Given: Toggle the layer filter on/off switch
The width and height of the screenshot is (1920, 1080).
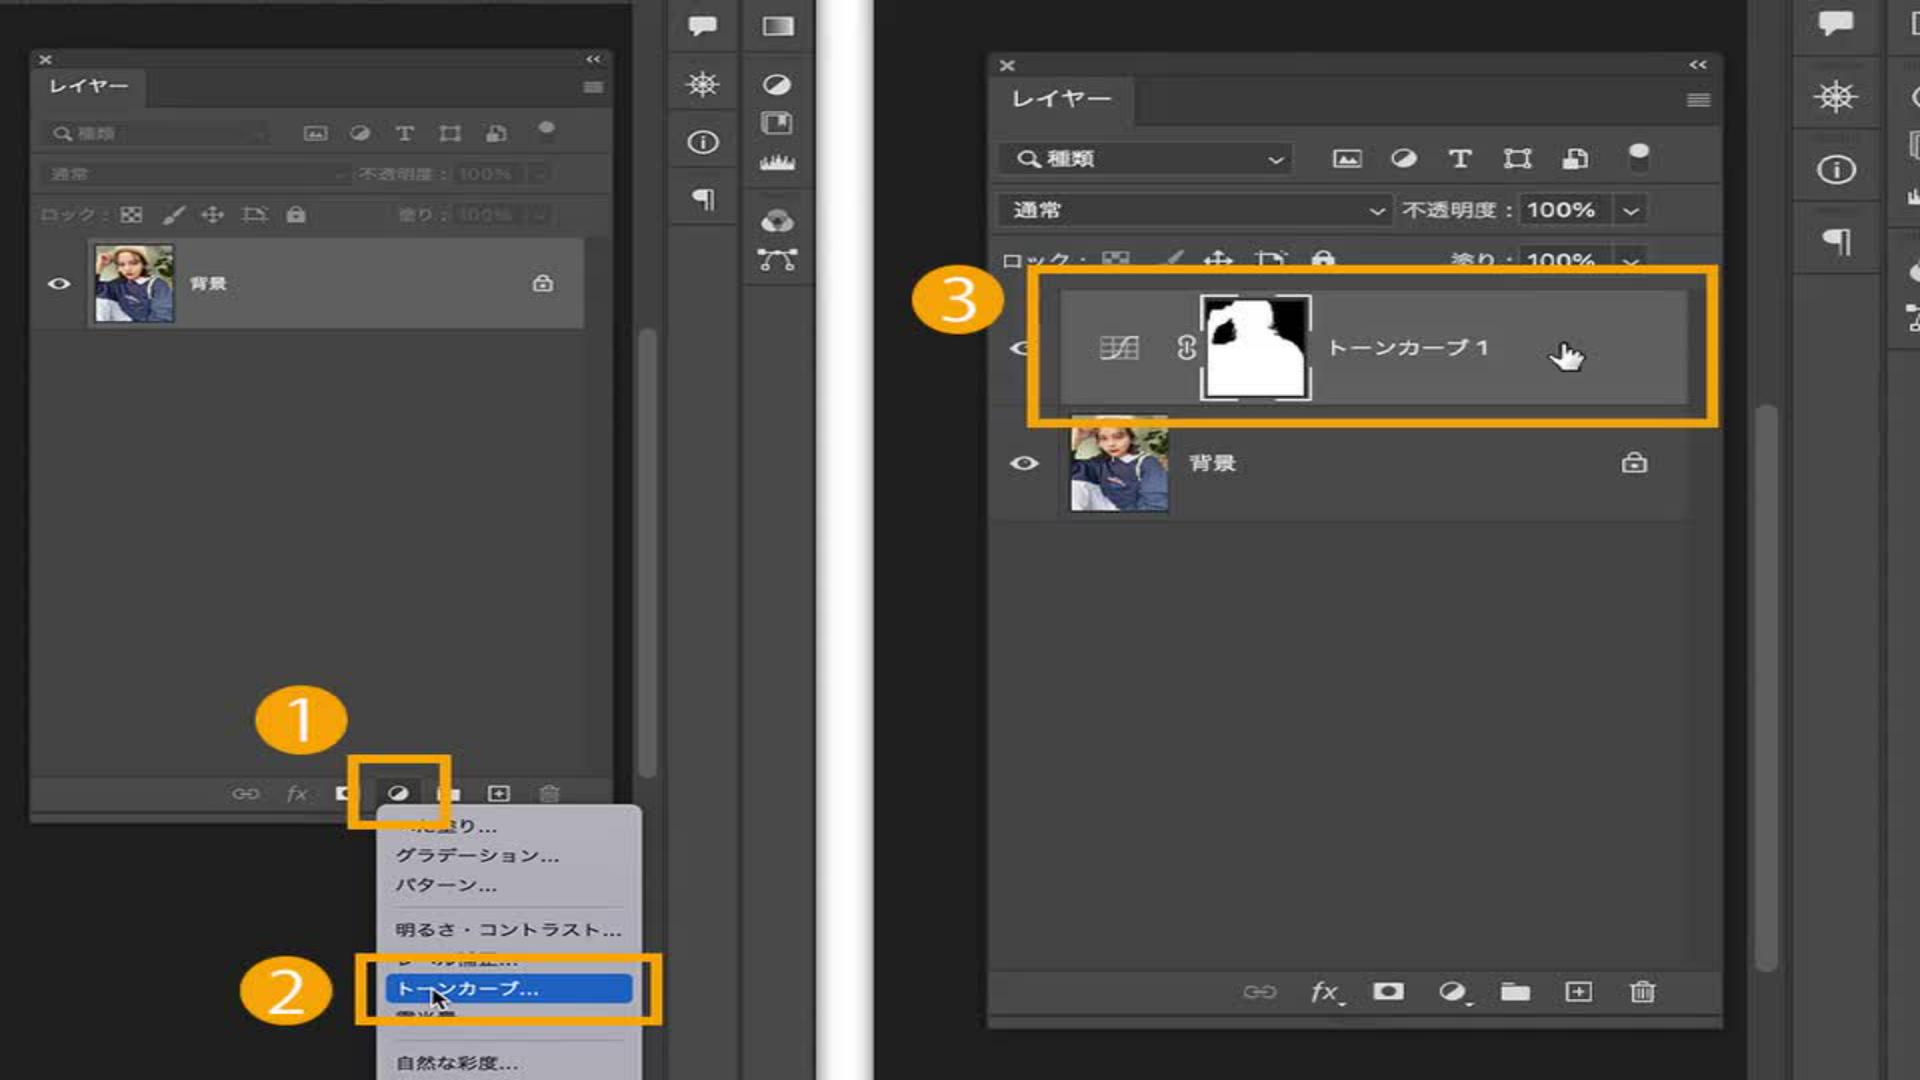Looking at the screenshot, I should click(1638, 155).
